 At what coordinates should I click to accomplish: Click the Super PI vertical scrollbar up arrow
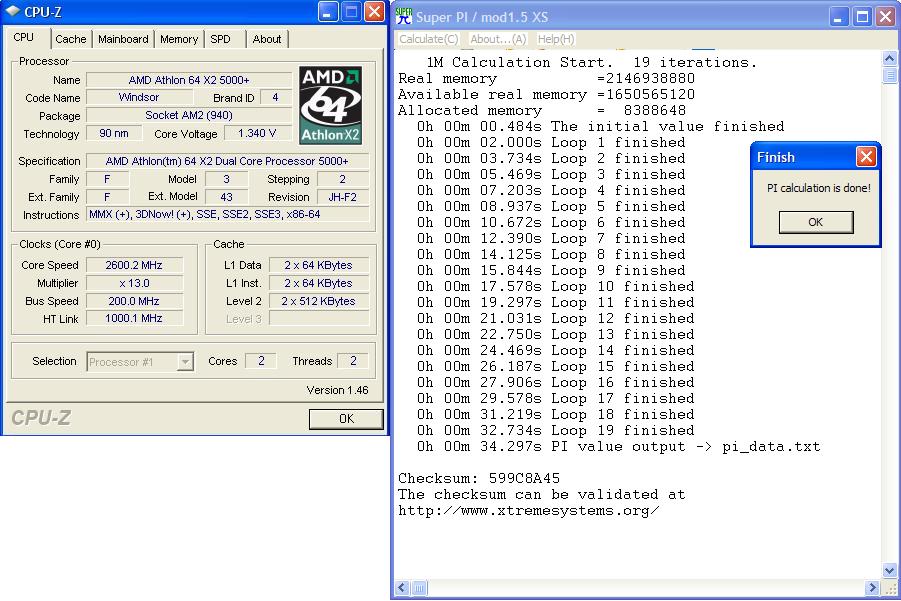889,59
